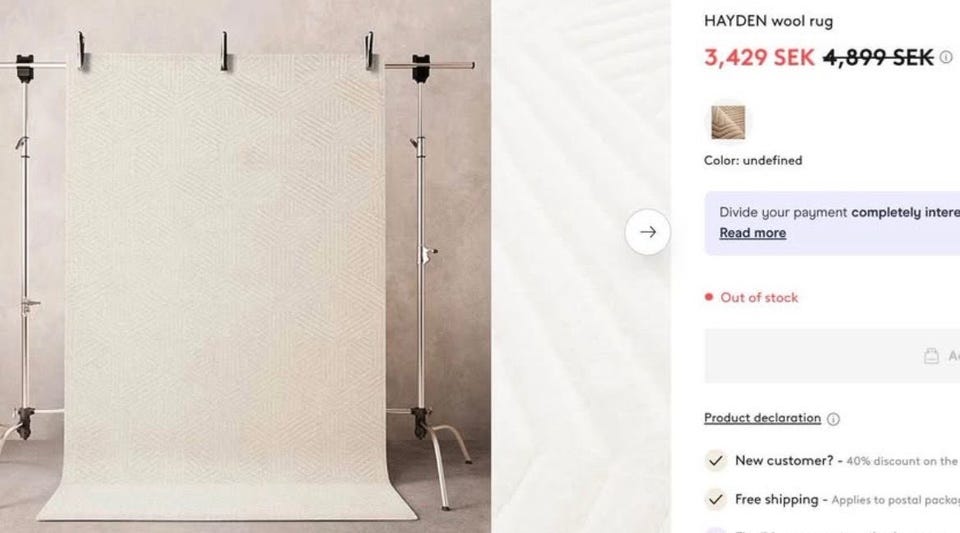The height and width of the screenshot is (533, 960).
Task: Click the info icon next to Product declaration
Action: point(833,419)
